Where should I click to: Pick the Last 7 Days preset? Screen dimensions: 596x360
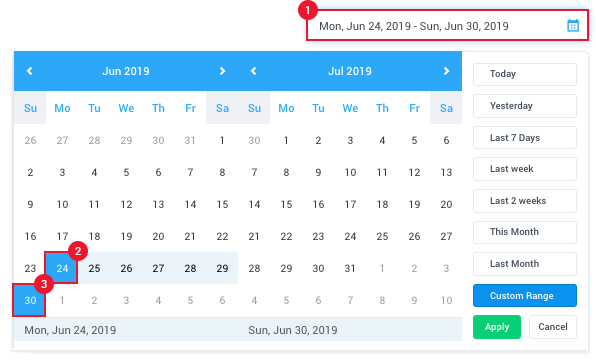point(525,138)
